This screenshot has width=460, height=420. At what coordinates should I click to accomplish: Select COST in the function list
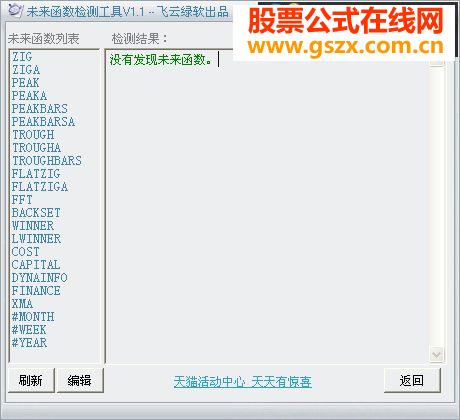click(25, 252)
